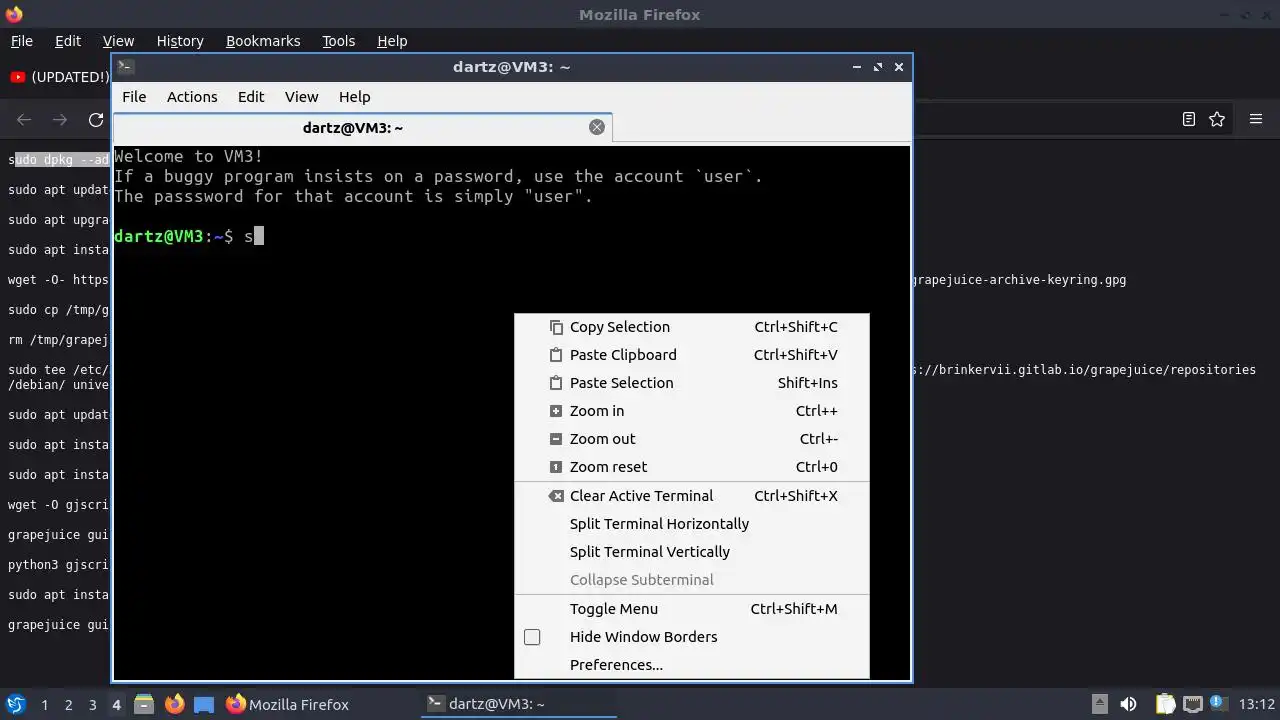1280x720 pixels.
Task: Close the dartz@VM3 terminal tab
Action: tap(597, 127)
